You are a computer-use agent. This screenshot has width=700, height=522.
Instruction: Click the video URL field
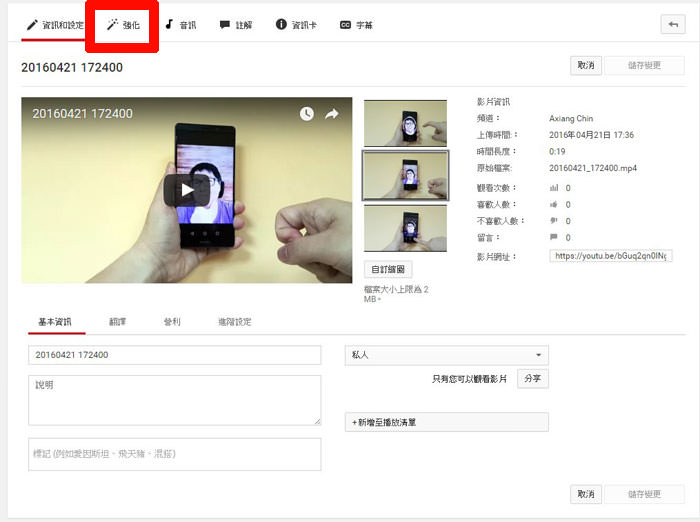610,256
